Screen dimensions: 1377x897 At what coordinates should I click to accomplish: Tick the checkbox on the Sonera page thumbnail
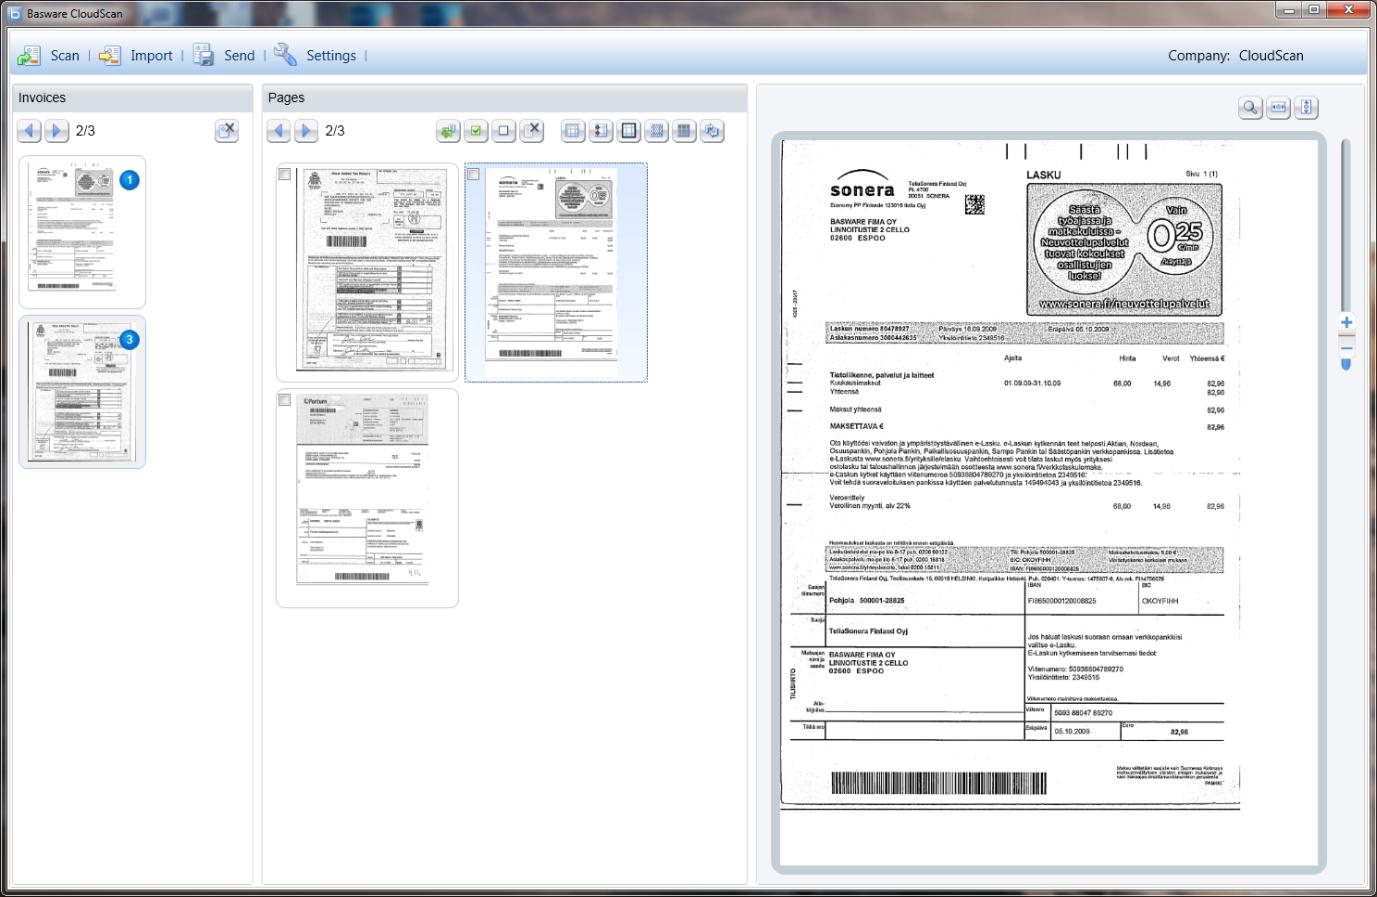(x=473, y=174)
